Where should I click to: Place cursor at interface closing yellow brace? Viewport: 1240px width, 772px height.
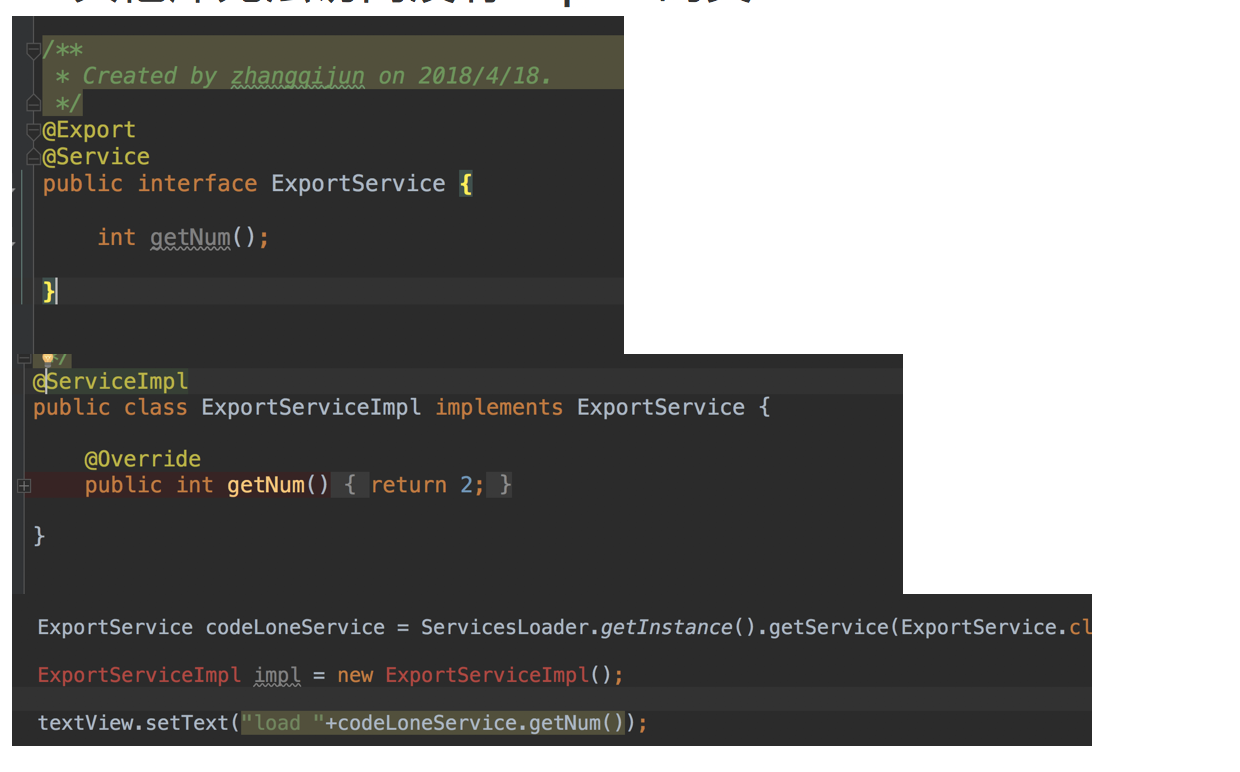click(x=49, y=291)
